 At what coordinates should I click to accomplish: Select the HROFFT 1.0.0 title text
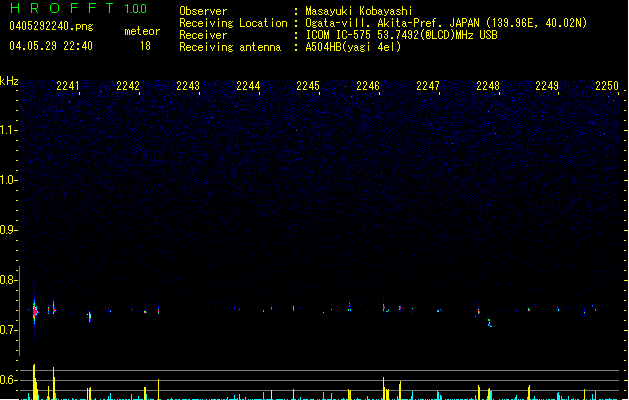(x=79, y=8)
